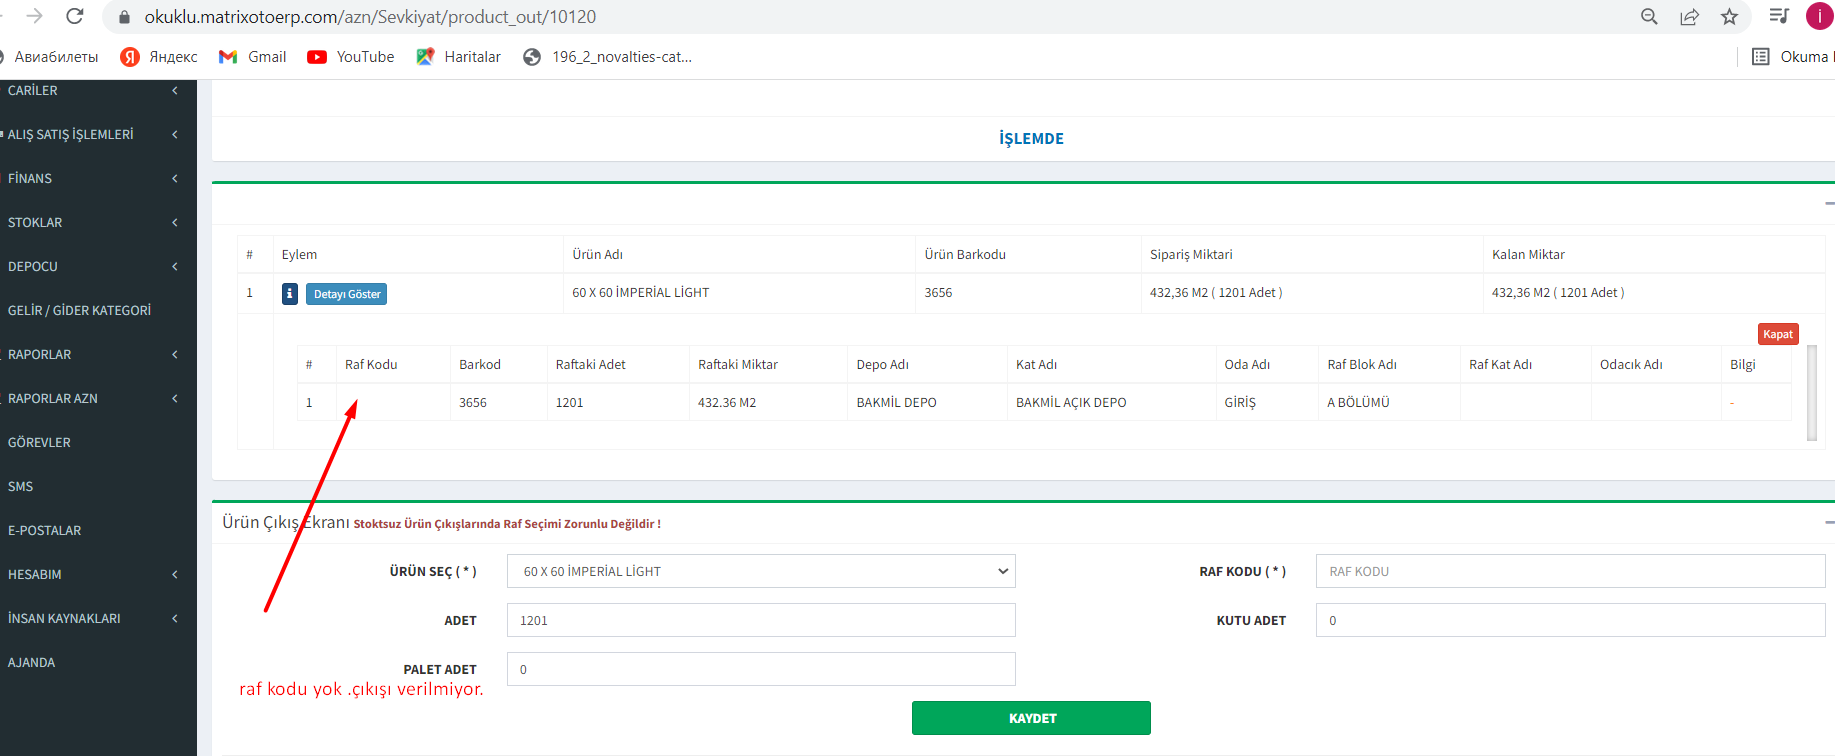Screen dimensions: 1835x756
Task: Expand the FİNANS sidebar section
Action: pyautogui.click(x=95, y=178)
